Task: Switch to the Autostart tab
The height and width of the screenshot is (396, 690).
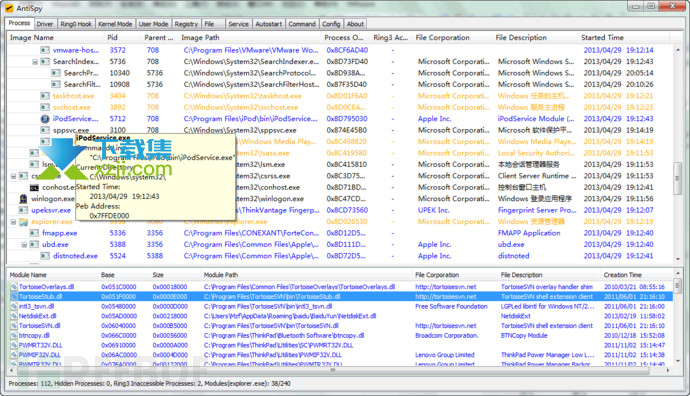Action: click(x=268, y=24)
